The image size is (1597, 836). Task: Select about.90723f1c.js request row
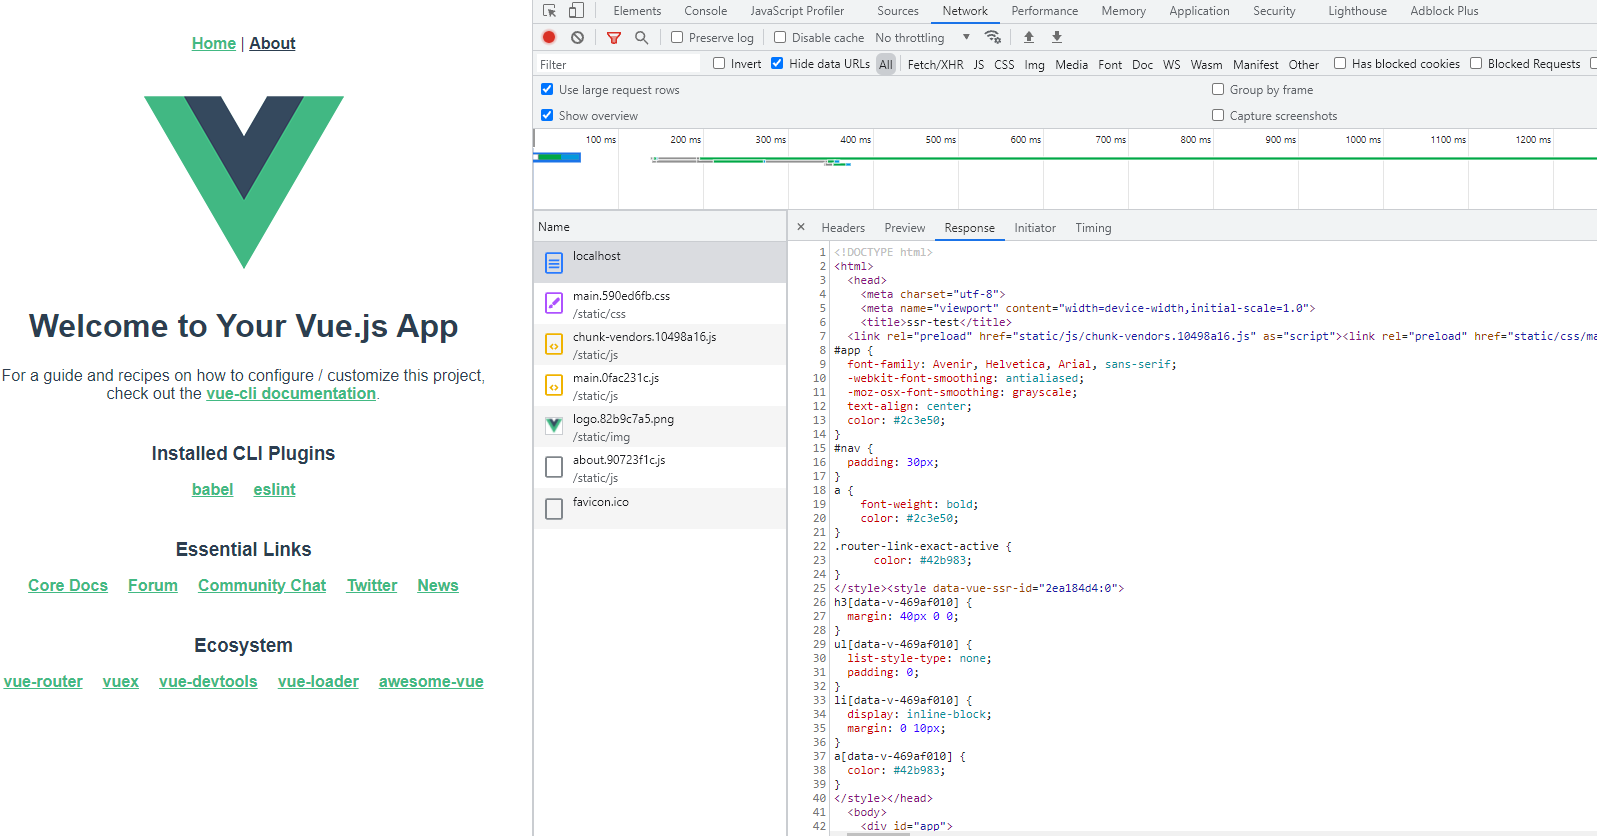point(660,467)
